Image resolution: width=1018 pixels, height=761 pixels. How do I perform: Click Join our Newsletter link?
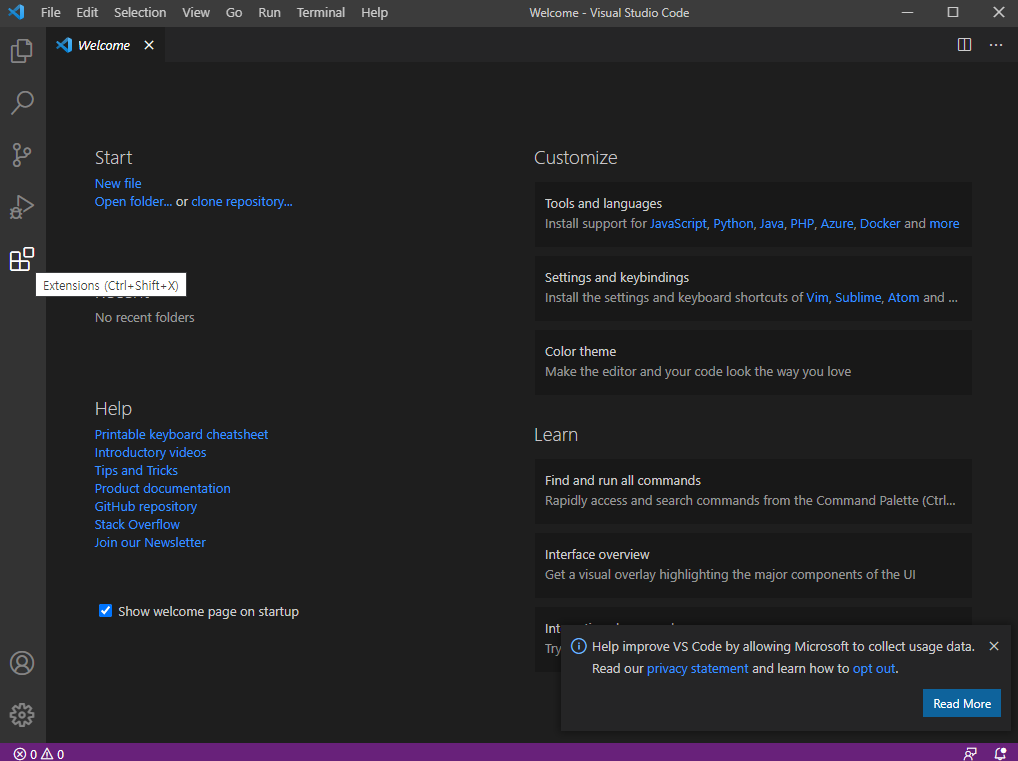coord(150,542)
